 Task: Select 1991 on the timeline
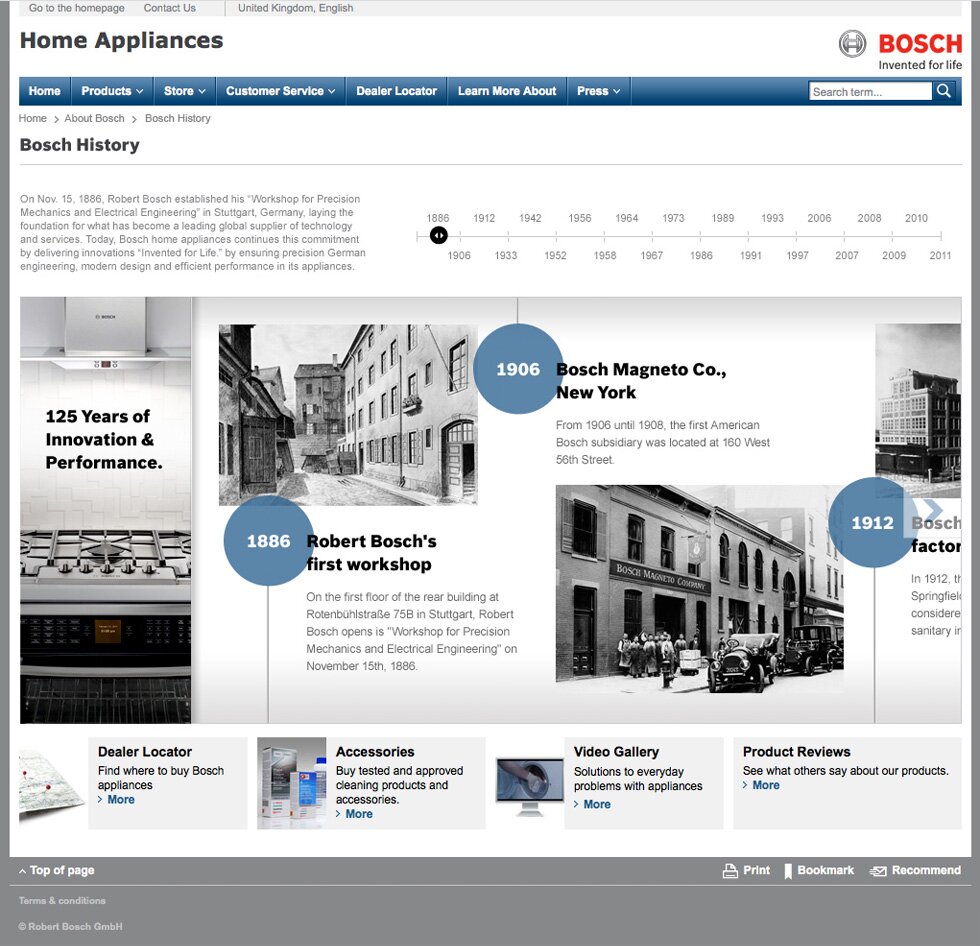750,256
